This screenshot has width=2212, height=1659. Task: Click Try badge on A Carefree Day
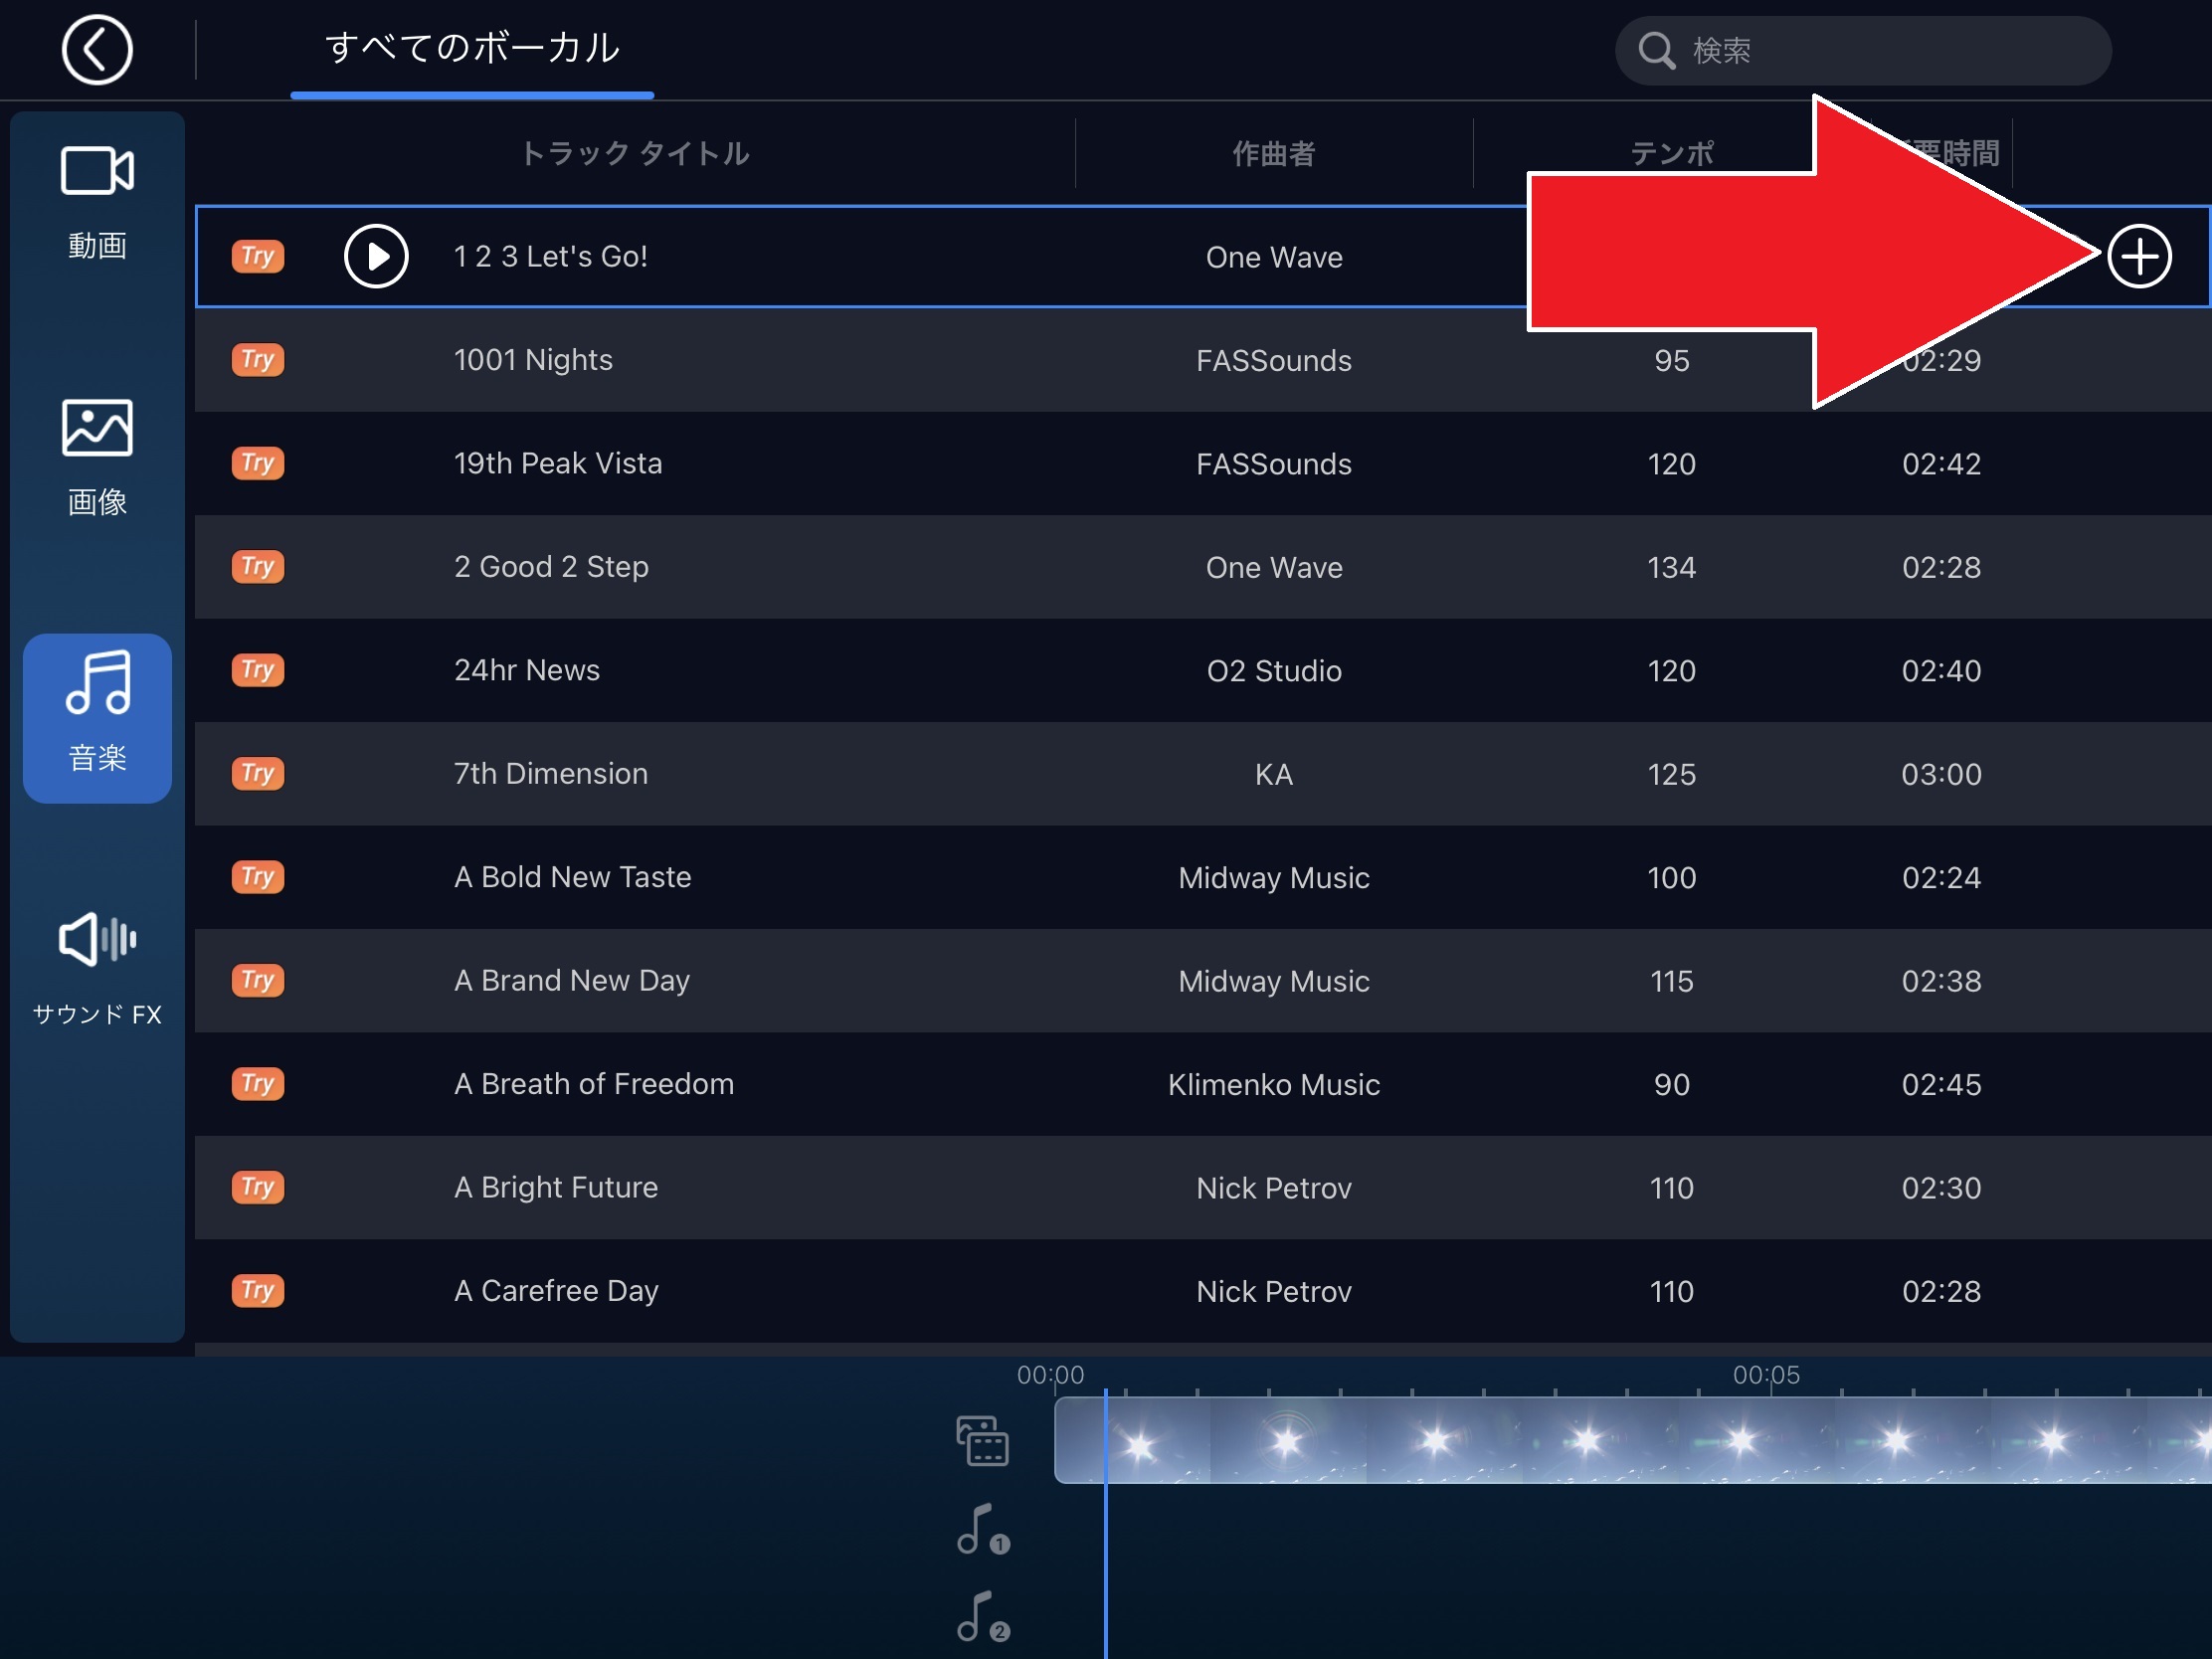coord(258,1290)
